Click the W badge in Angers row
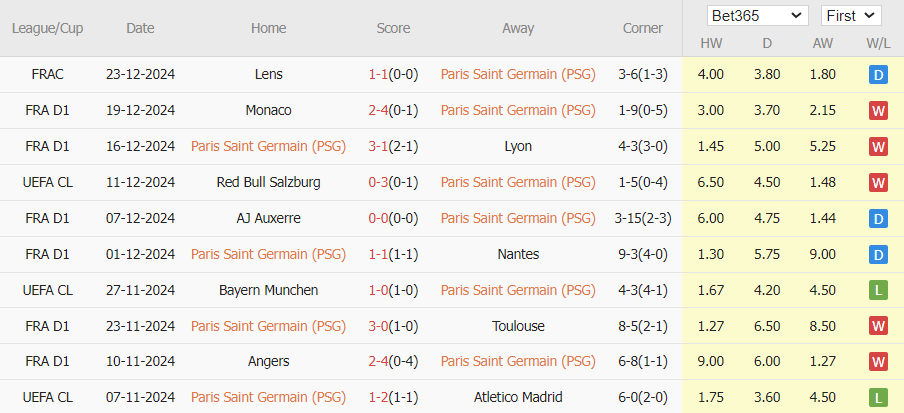This screenshot has width=904, height=413. (x=879, y=362)
